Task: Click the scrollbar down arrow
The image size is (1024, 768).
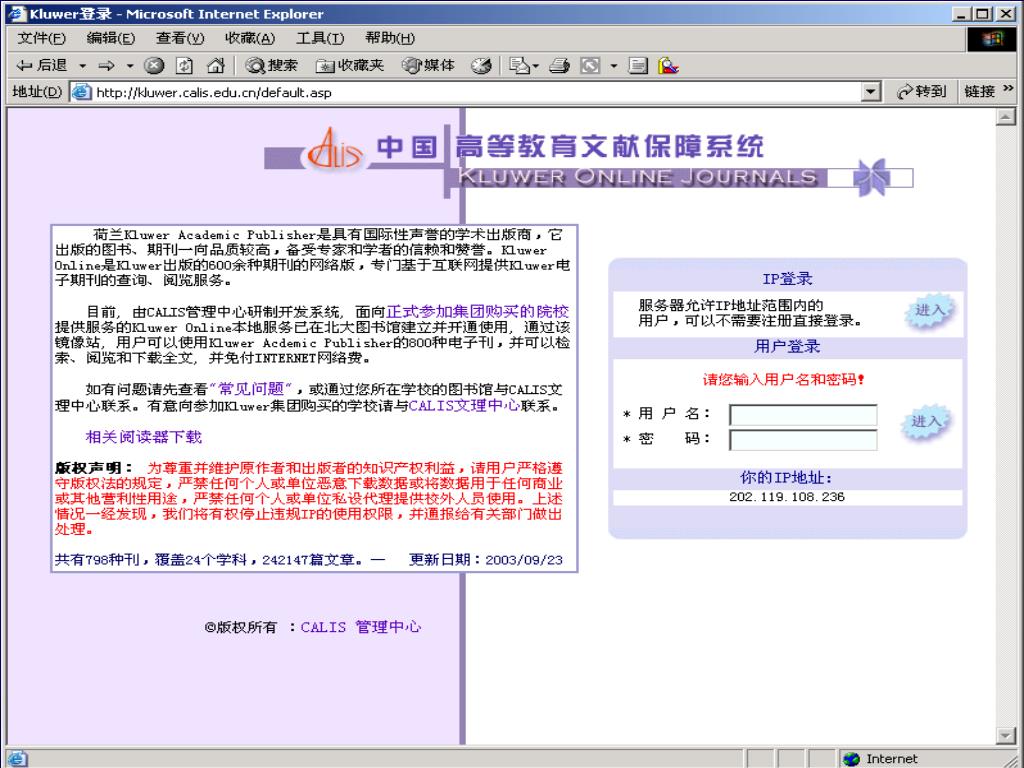Action: coord(1005,735)
